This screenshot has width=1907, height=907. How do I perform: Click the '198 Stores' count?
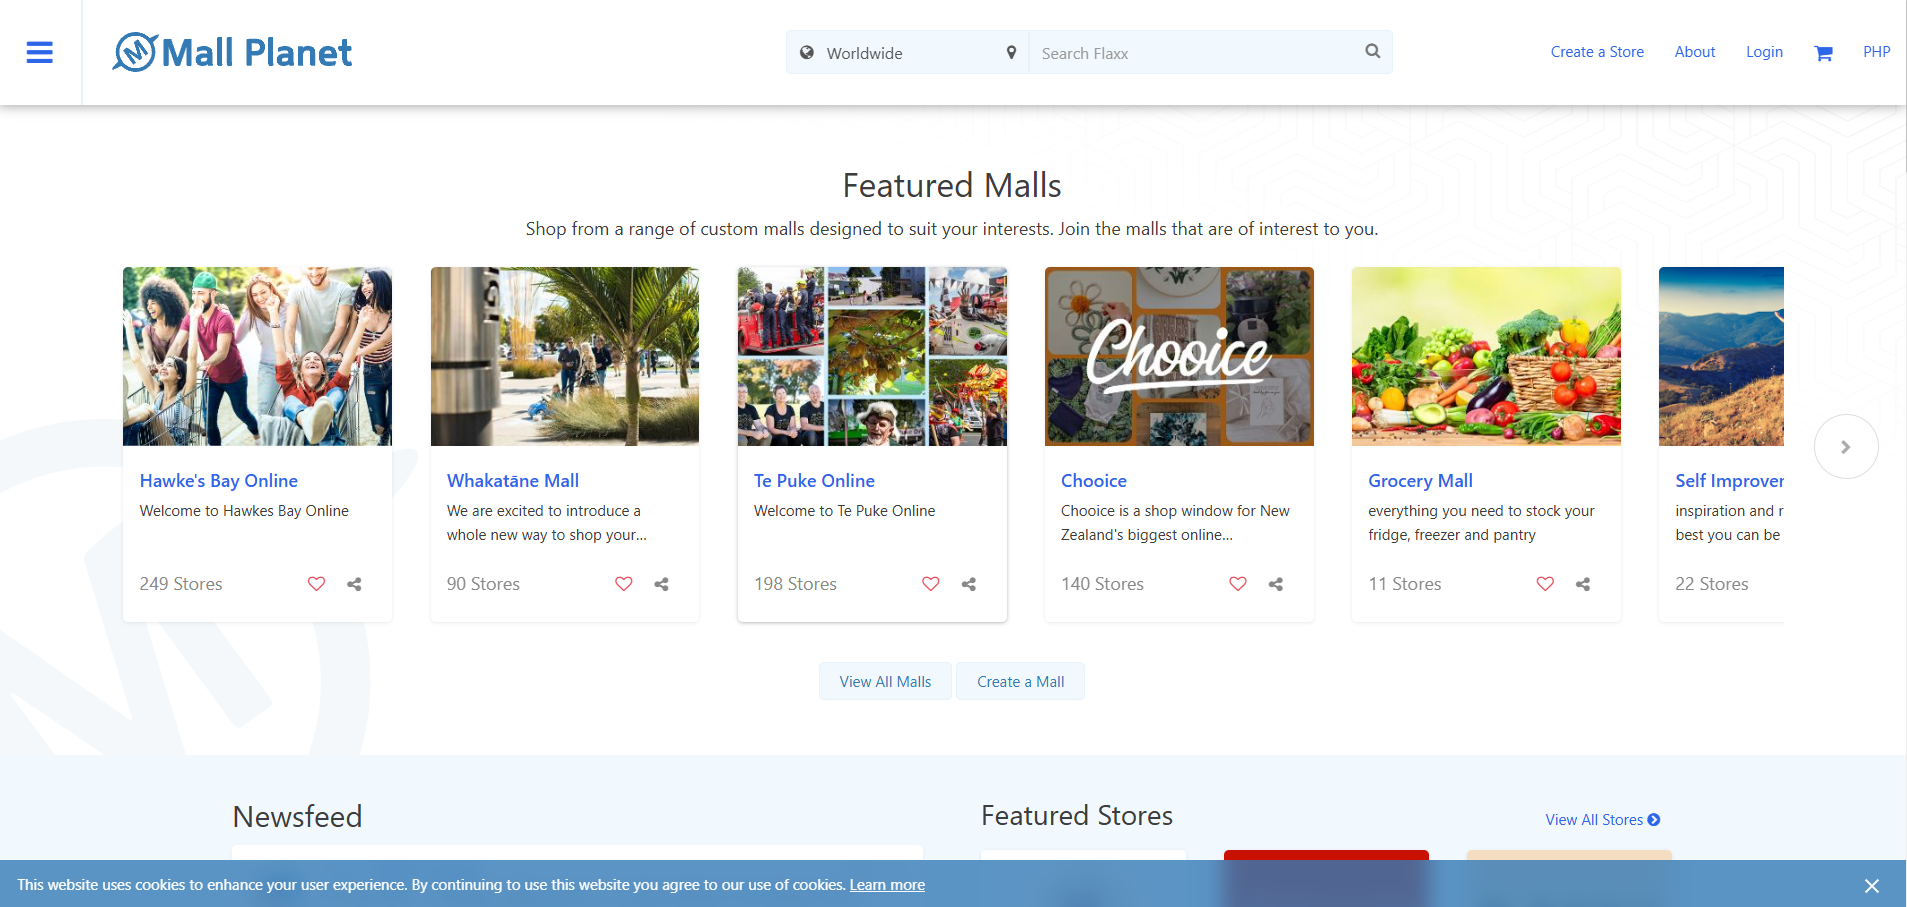coord(795,584)
